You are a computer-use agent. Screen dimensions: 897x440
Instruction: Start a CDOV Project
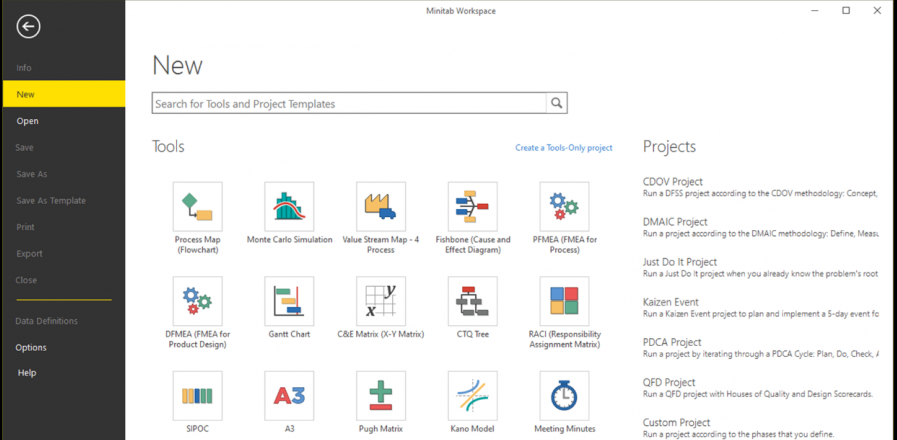760,187
